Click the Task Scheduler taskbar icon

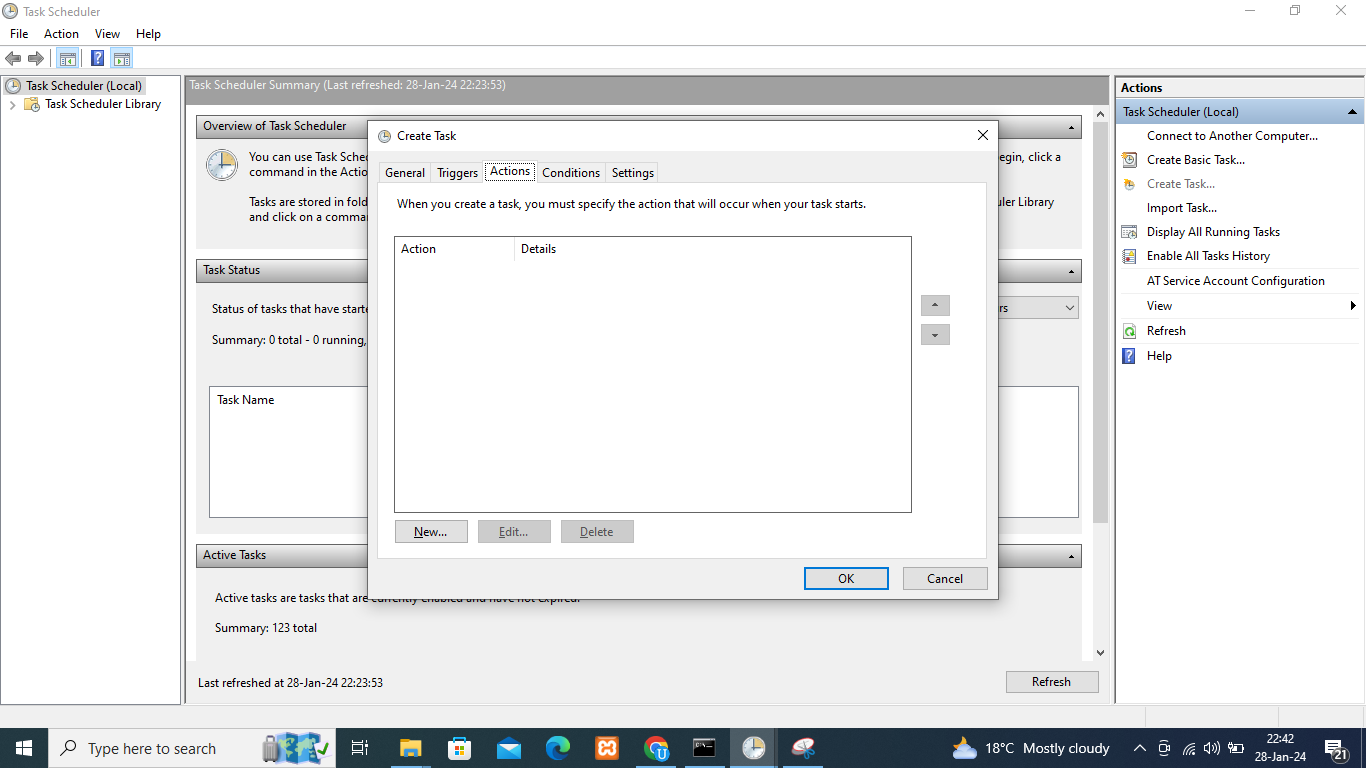tap(754, 748)
